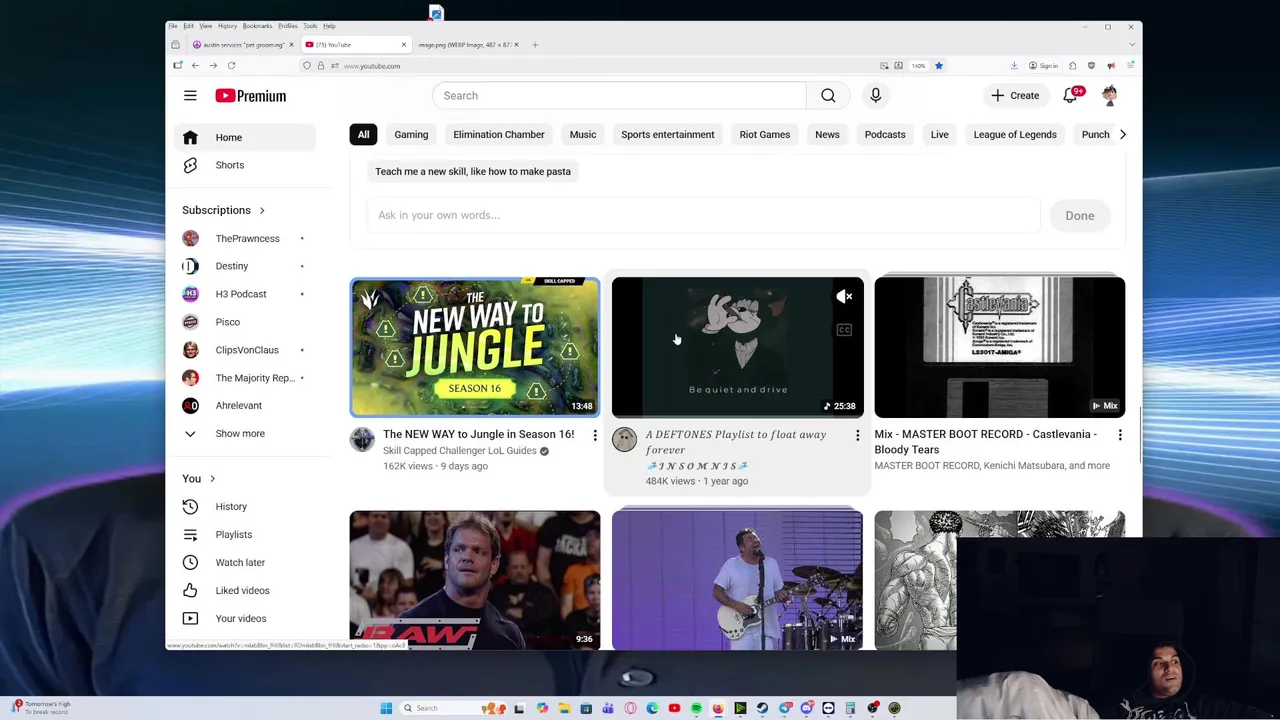Viewport: 1280px width, 720px height.
Task: Open The NEW WAY TO JUNGLE thumbnail
Action: tap(475, 346)
